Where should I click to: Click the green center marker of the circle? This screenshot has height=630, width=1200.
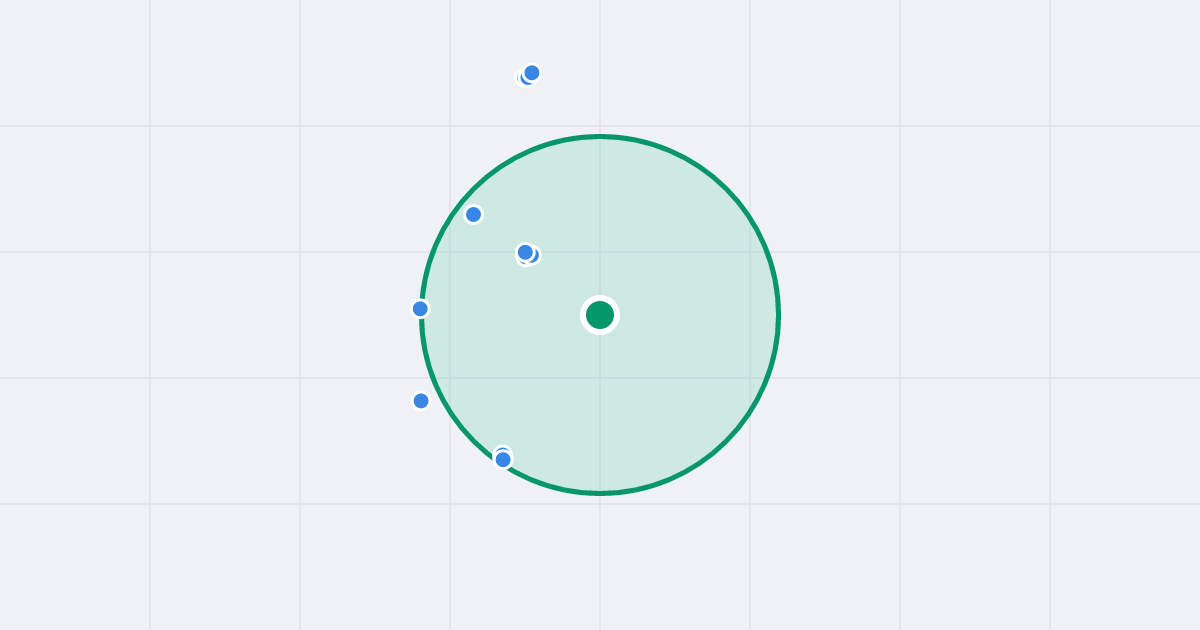pyautogui.click(x=600, y=315)
